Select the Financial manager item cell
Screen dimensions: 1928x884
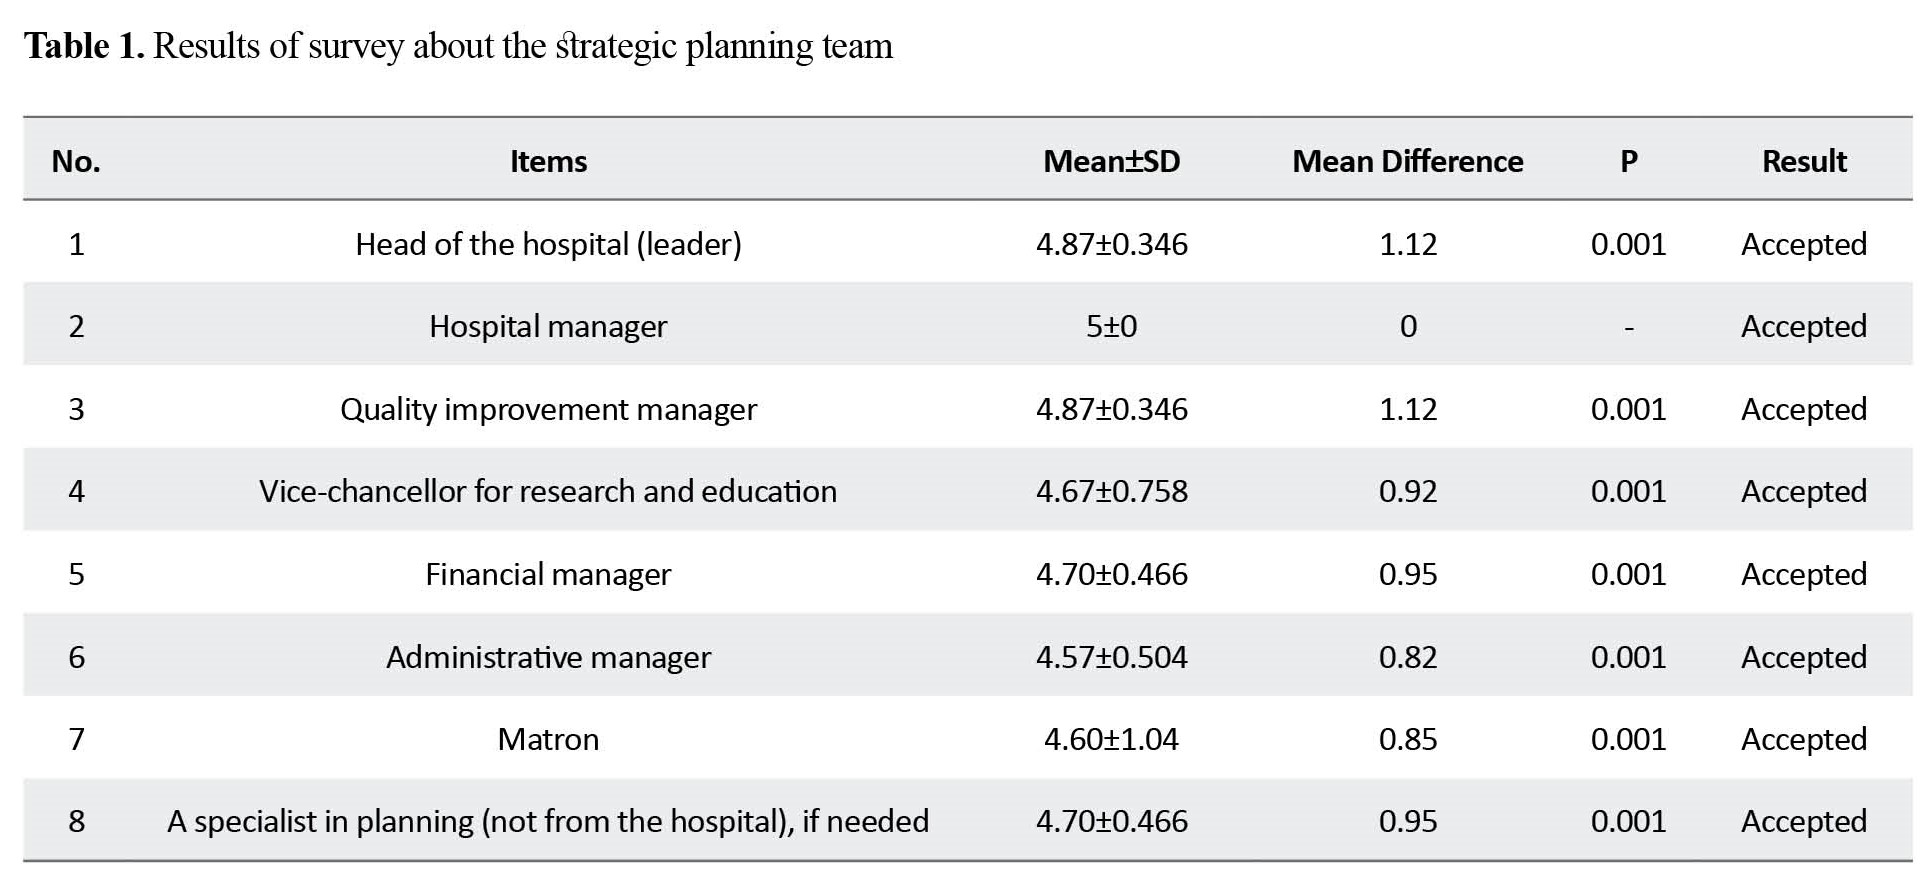tap(548, 574)
